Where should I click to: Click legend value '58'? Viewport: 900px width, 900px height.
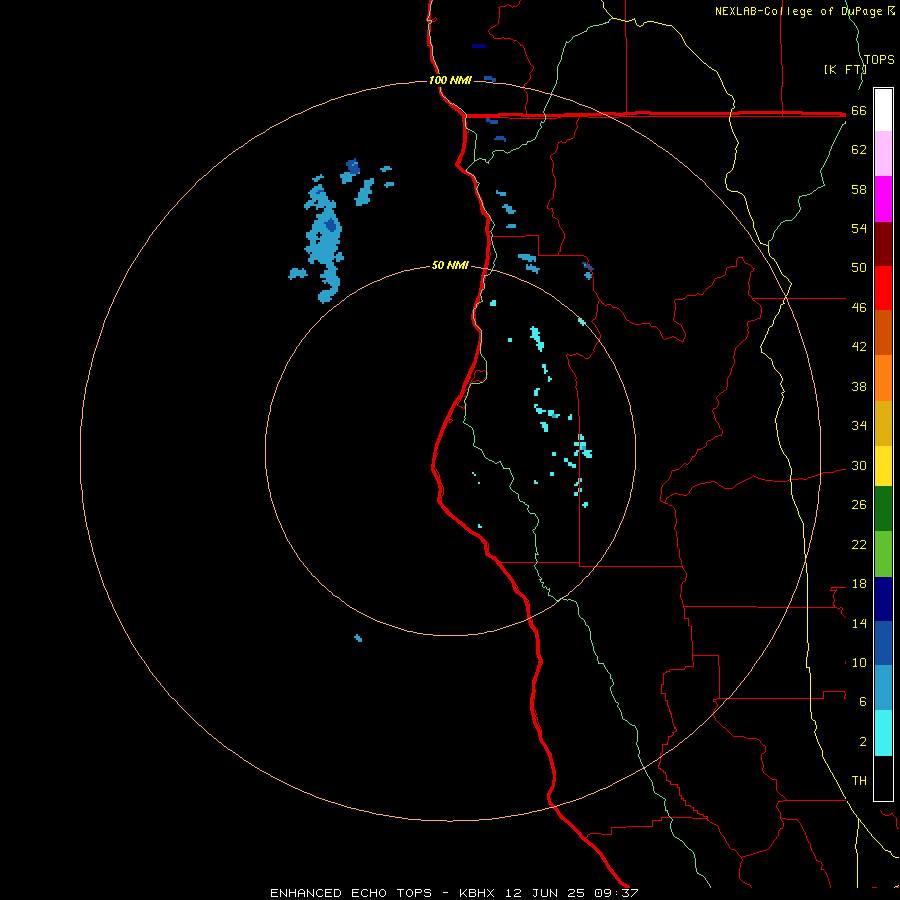pyautogui.click(x=859, y=189)
